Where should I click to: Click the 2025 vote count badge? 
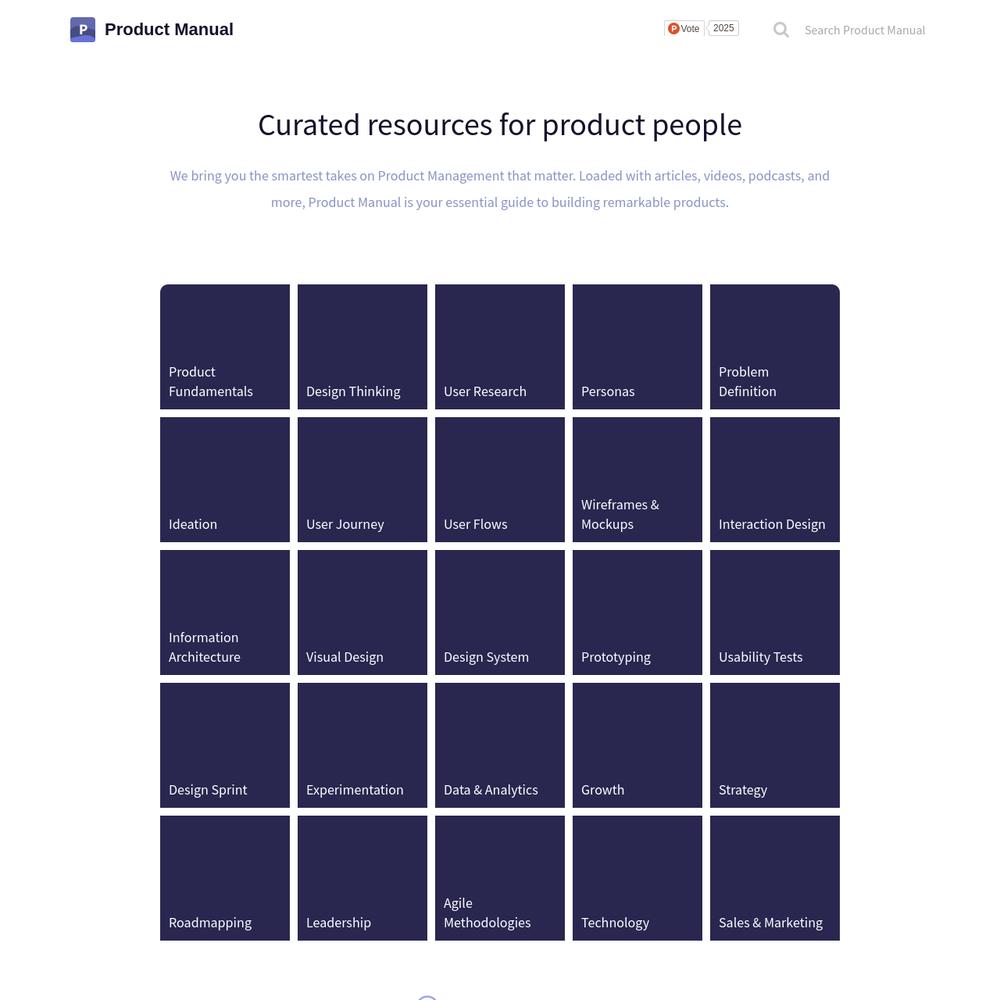point(723,29)
